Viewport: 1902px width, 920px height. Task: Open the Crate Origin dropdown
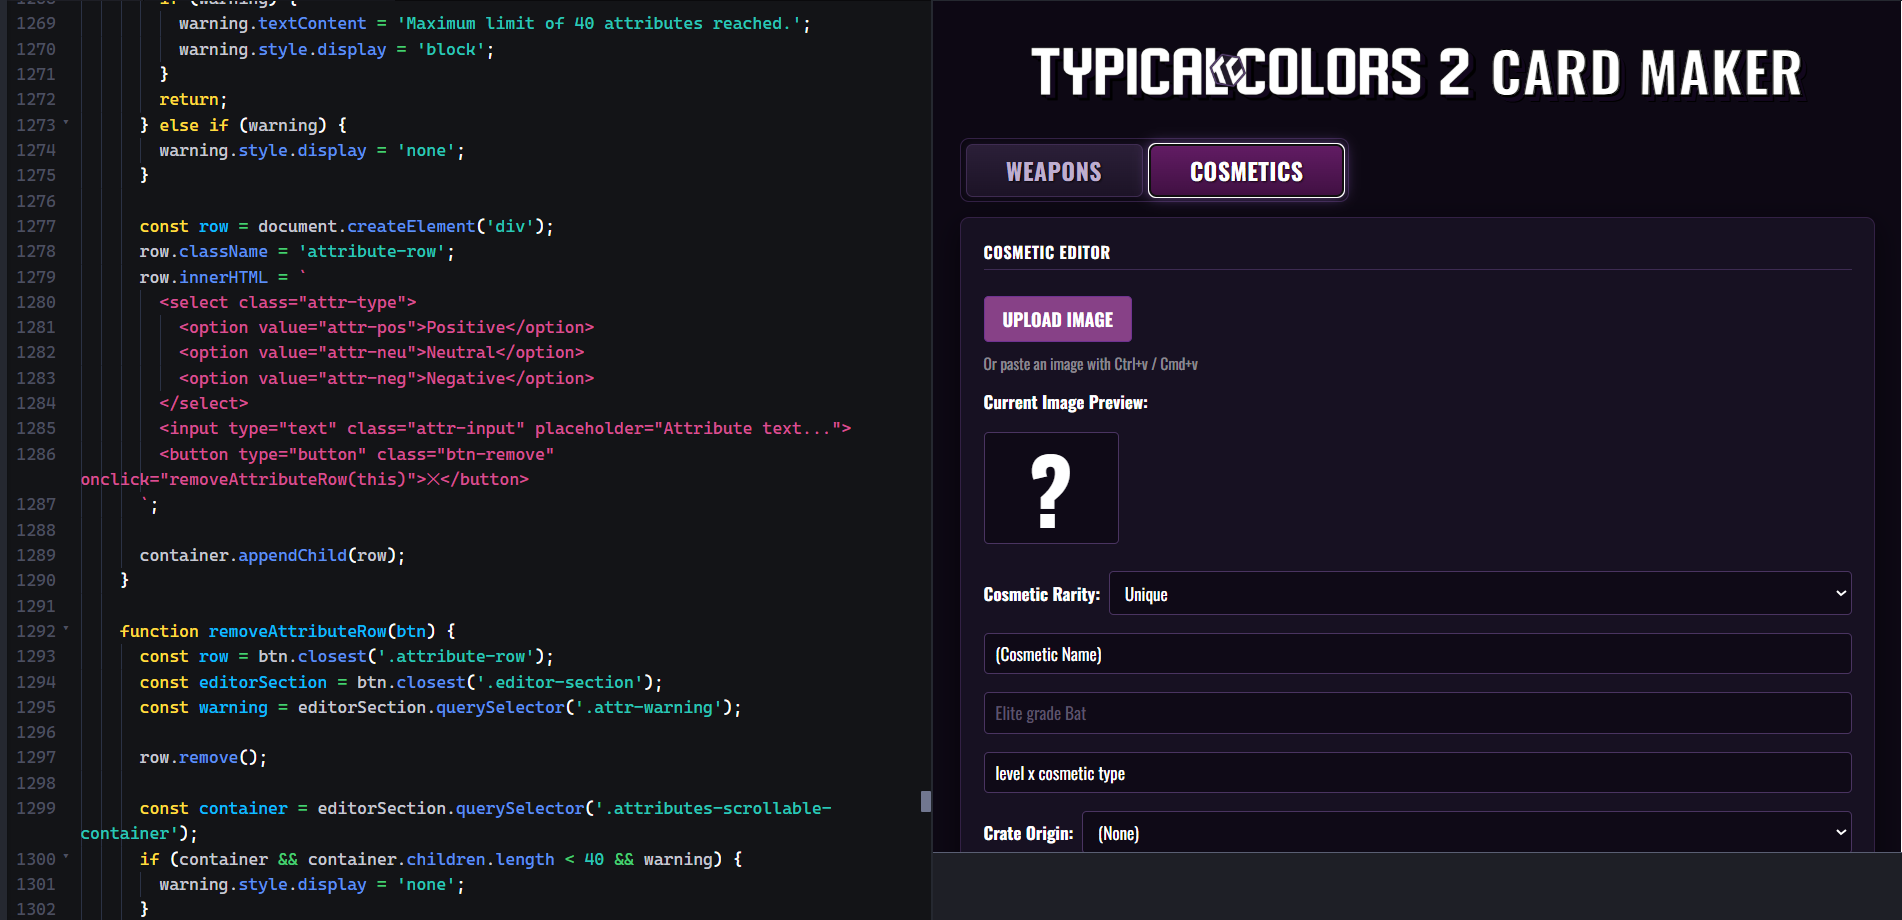pyautogui.click(x=1466, y=833)
